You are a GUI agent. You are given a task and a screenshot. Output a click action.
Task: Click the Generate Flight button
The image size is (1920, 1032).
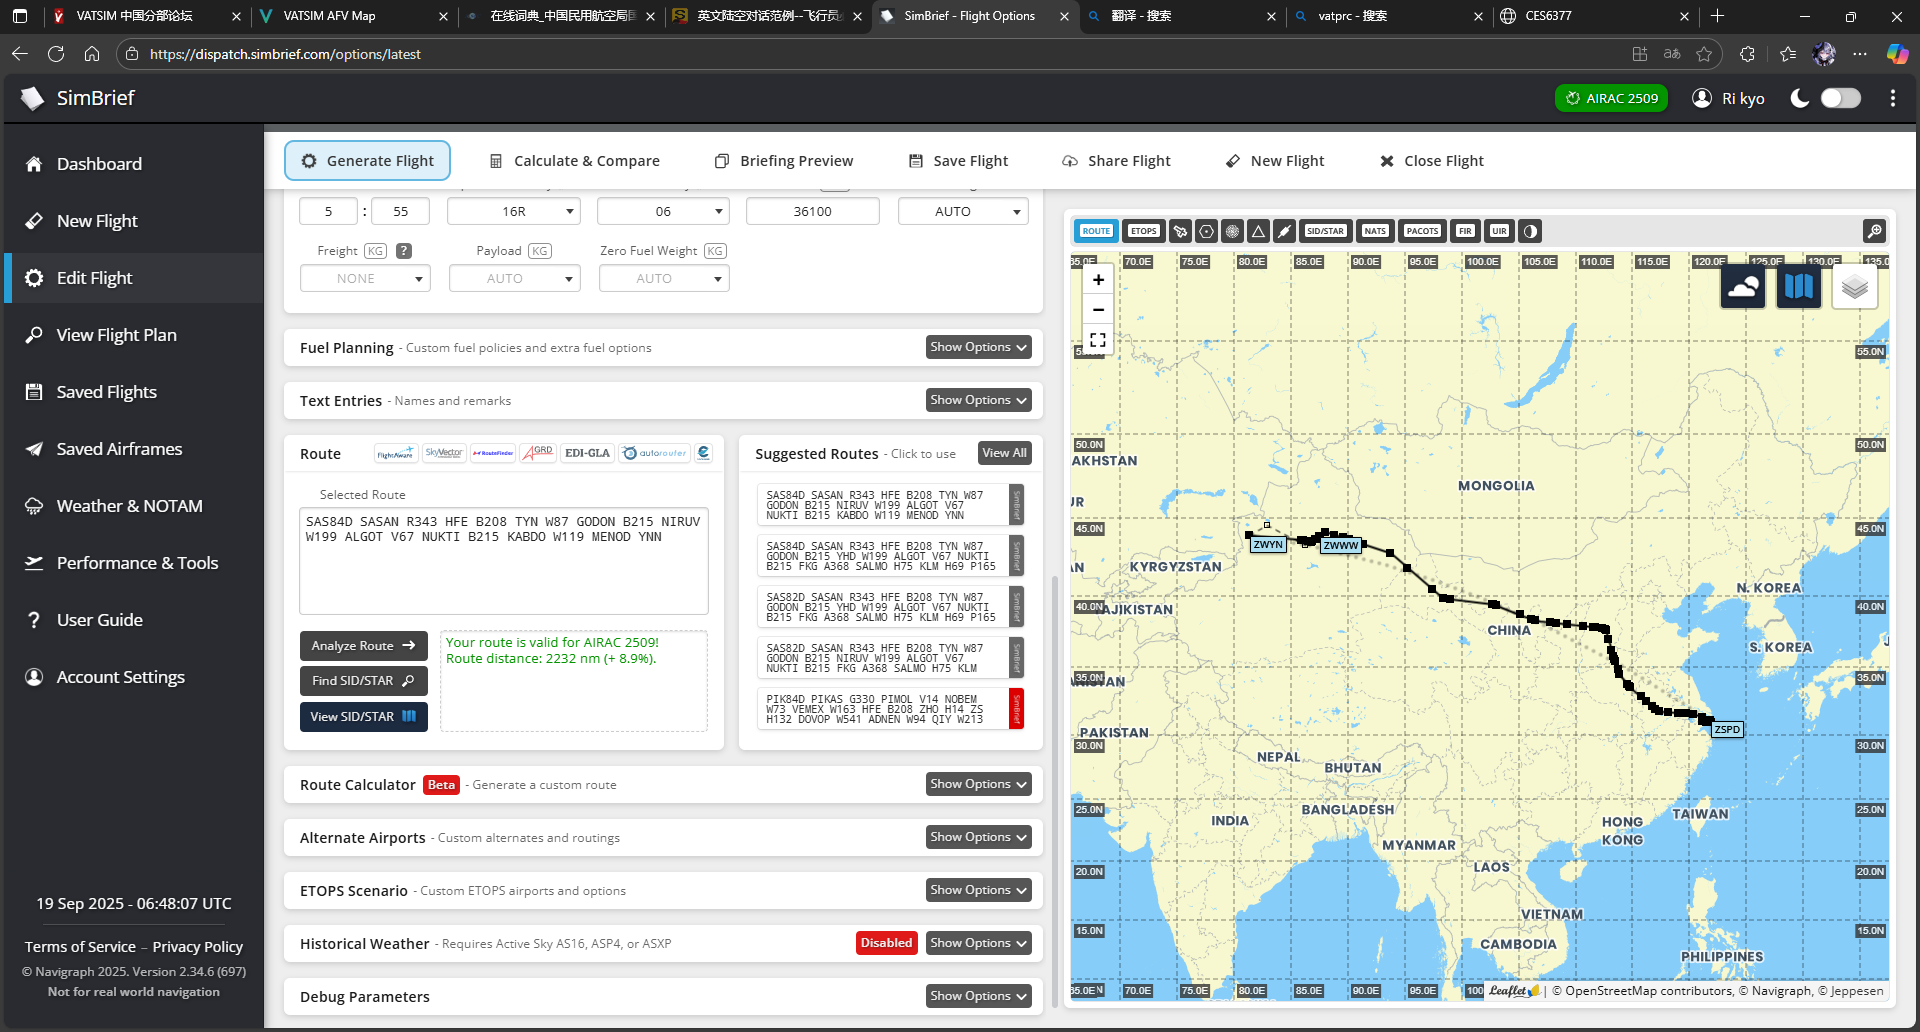pyautogui.click(x=367, y=161)
